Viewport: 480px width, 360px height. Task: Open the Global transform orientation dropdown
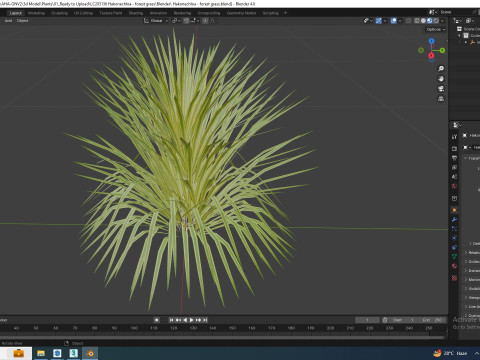(156, 21)
